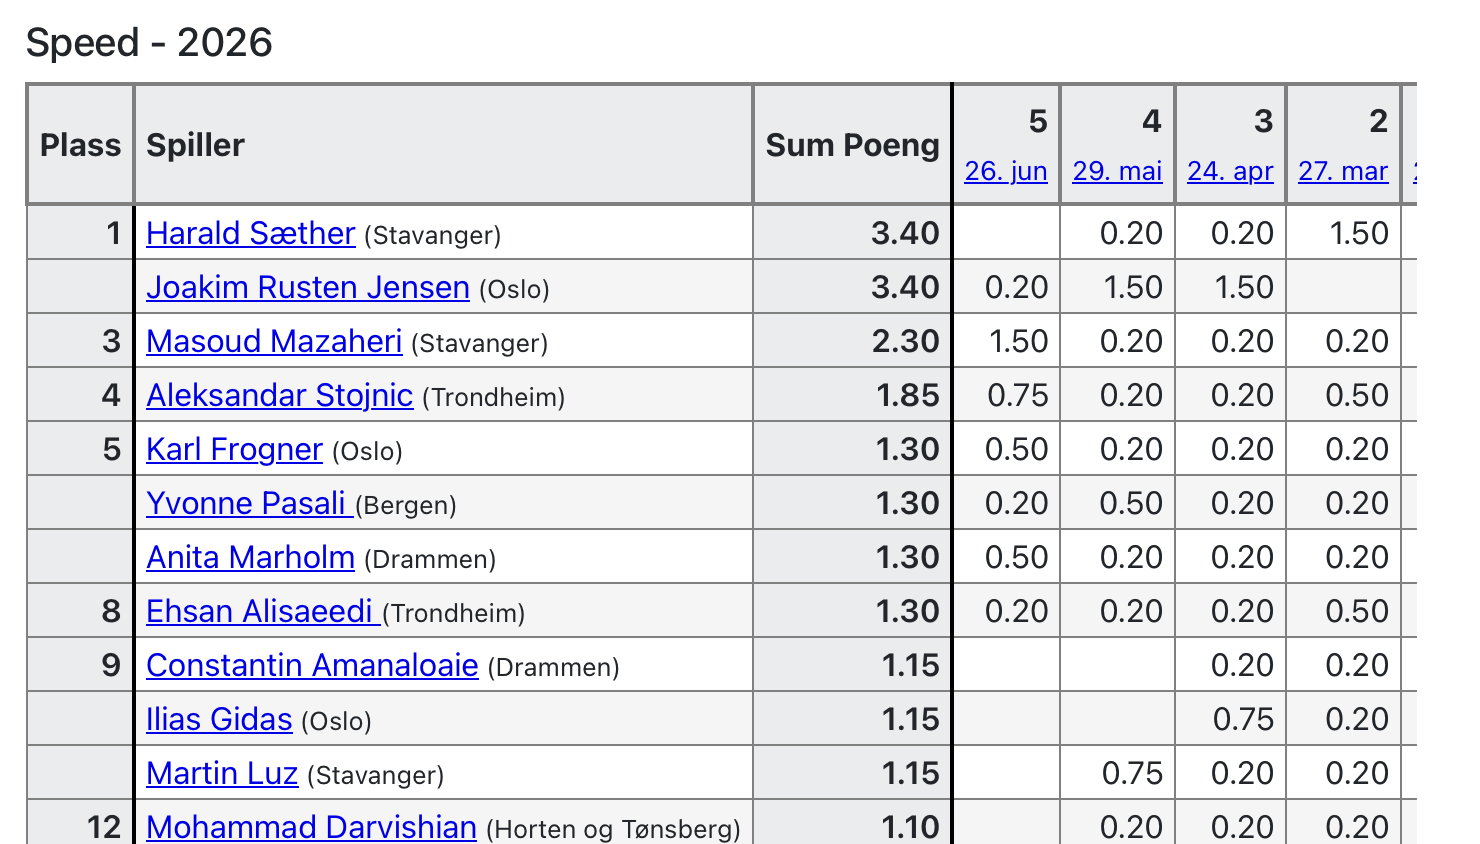The image size is (1480, 844).
Task: Click the Plass column header
Action: (80, 145)
